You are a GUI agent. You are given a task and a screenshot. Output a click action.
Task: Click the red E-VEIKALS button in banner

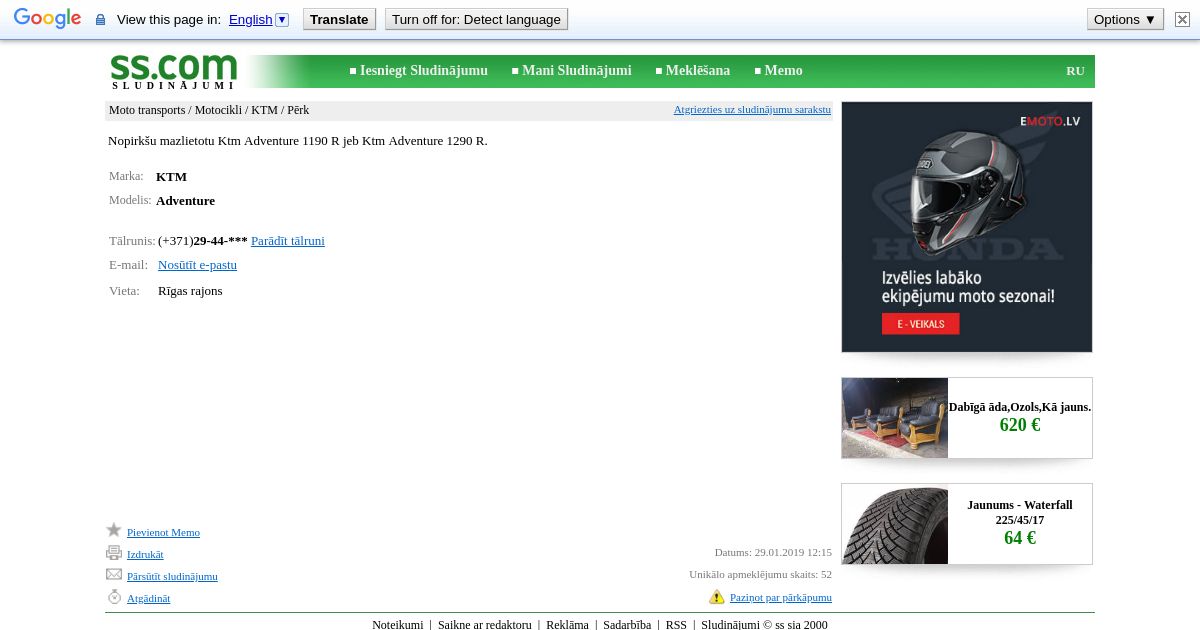(x=920, y=324)
